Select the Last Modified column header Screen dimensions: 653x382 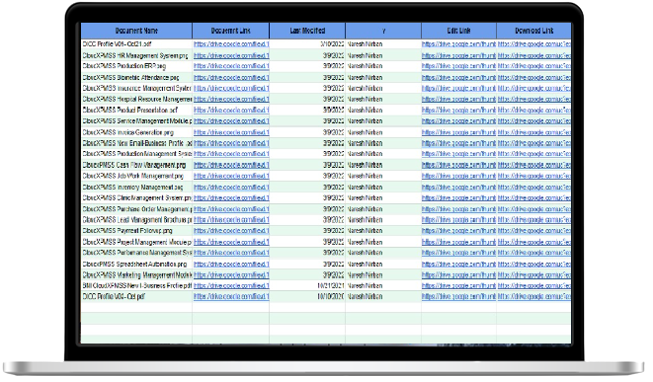(x=307, y=31)
